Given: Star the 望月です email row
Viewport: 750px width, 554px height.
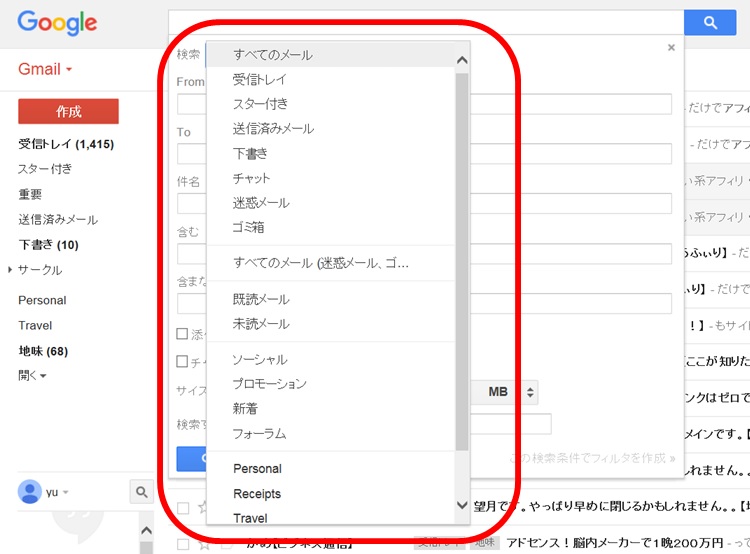Looking at the screenshot, I should point(203,507).
